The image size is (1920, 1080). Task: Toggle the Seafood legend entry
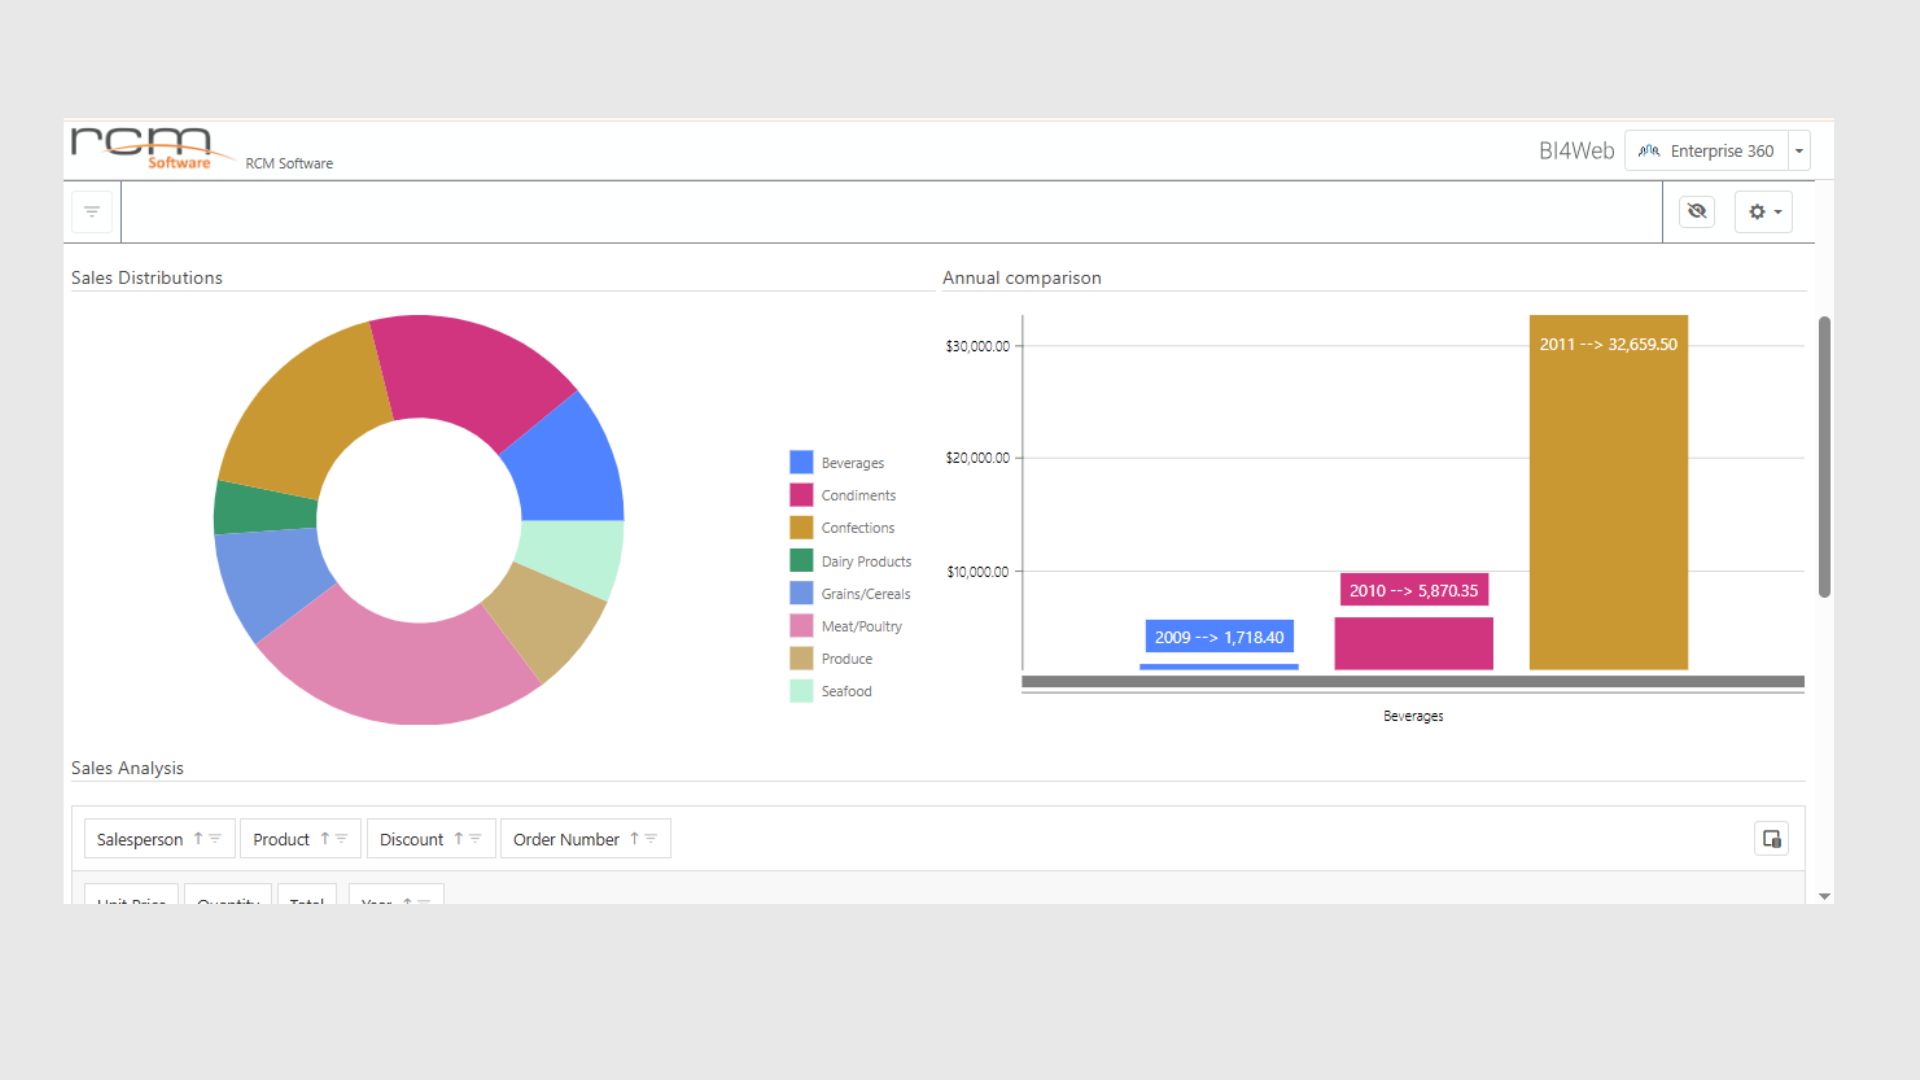coord(846,691)
